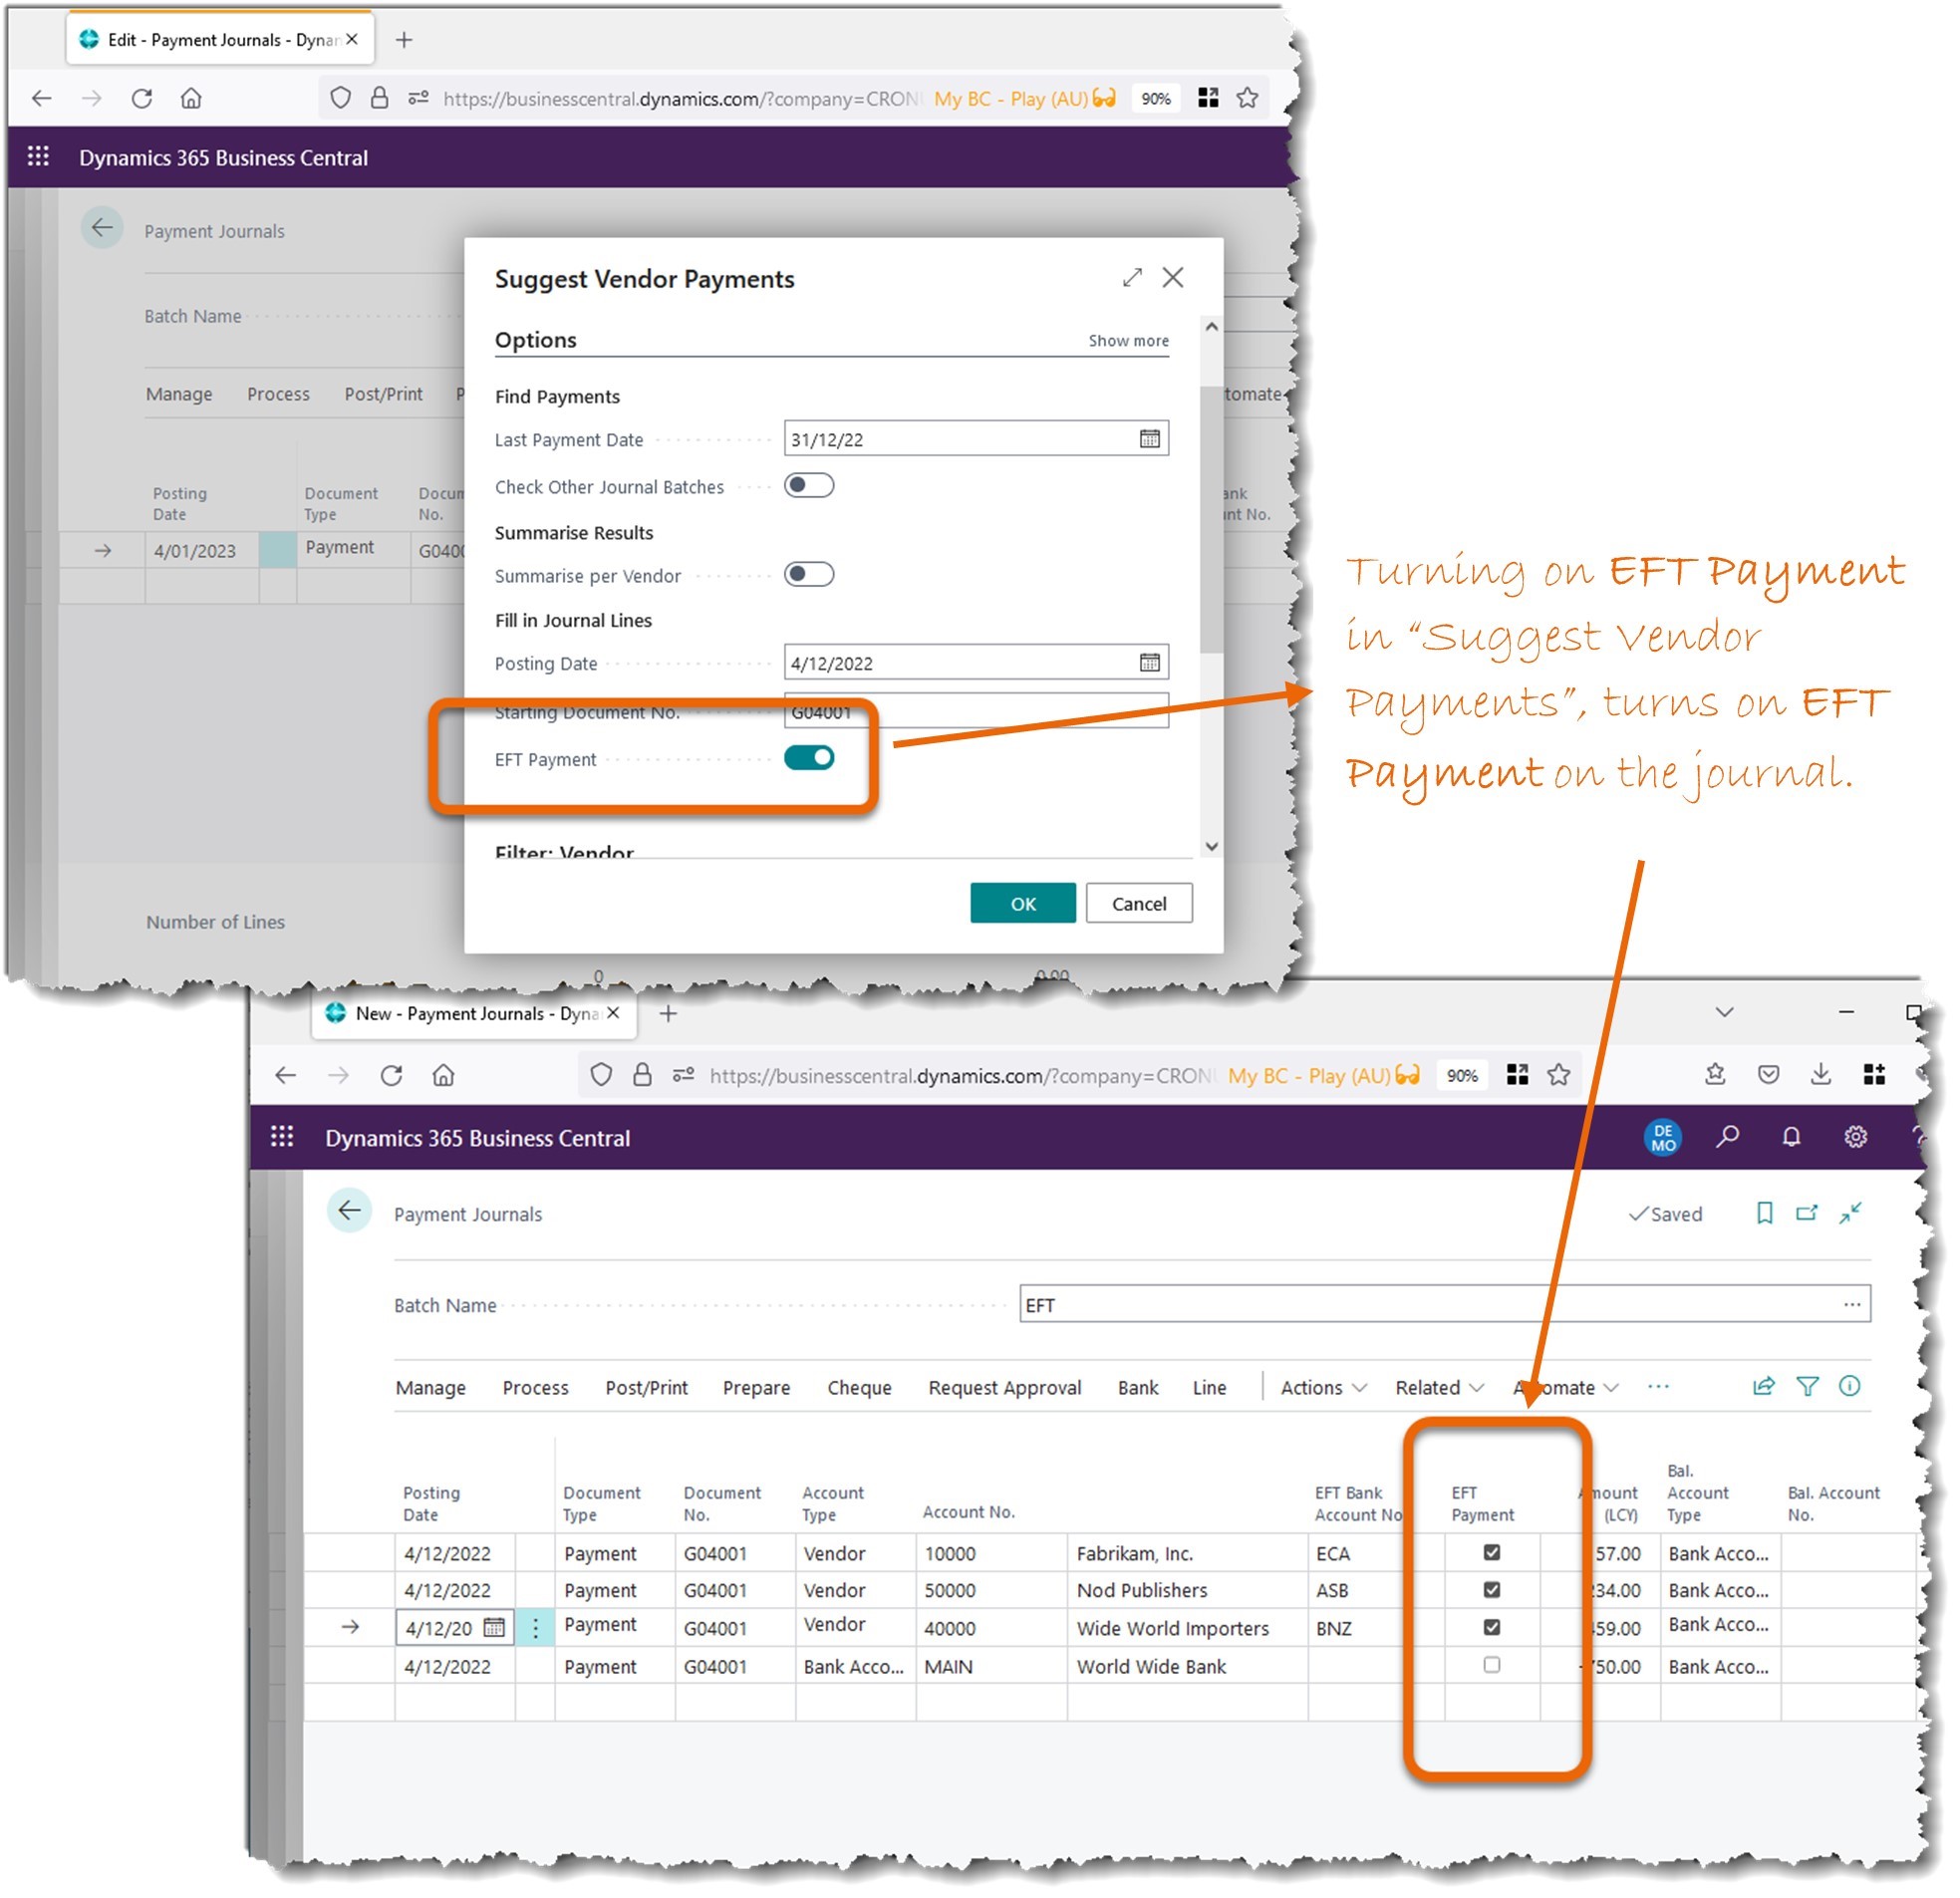Open app launcher in bottom window
Screen dimensions: 1960x1898
pyautogui.click(x=282, y=1137)
